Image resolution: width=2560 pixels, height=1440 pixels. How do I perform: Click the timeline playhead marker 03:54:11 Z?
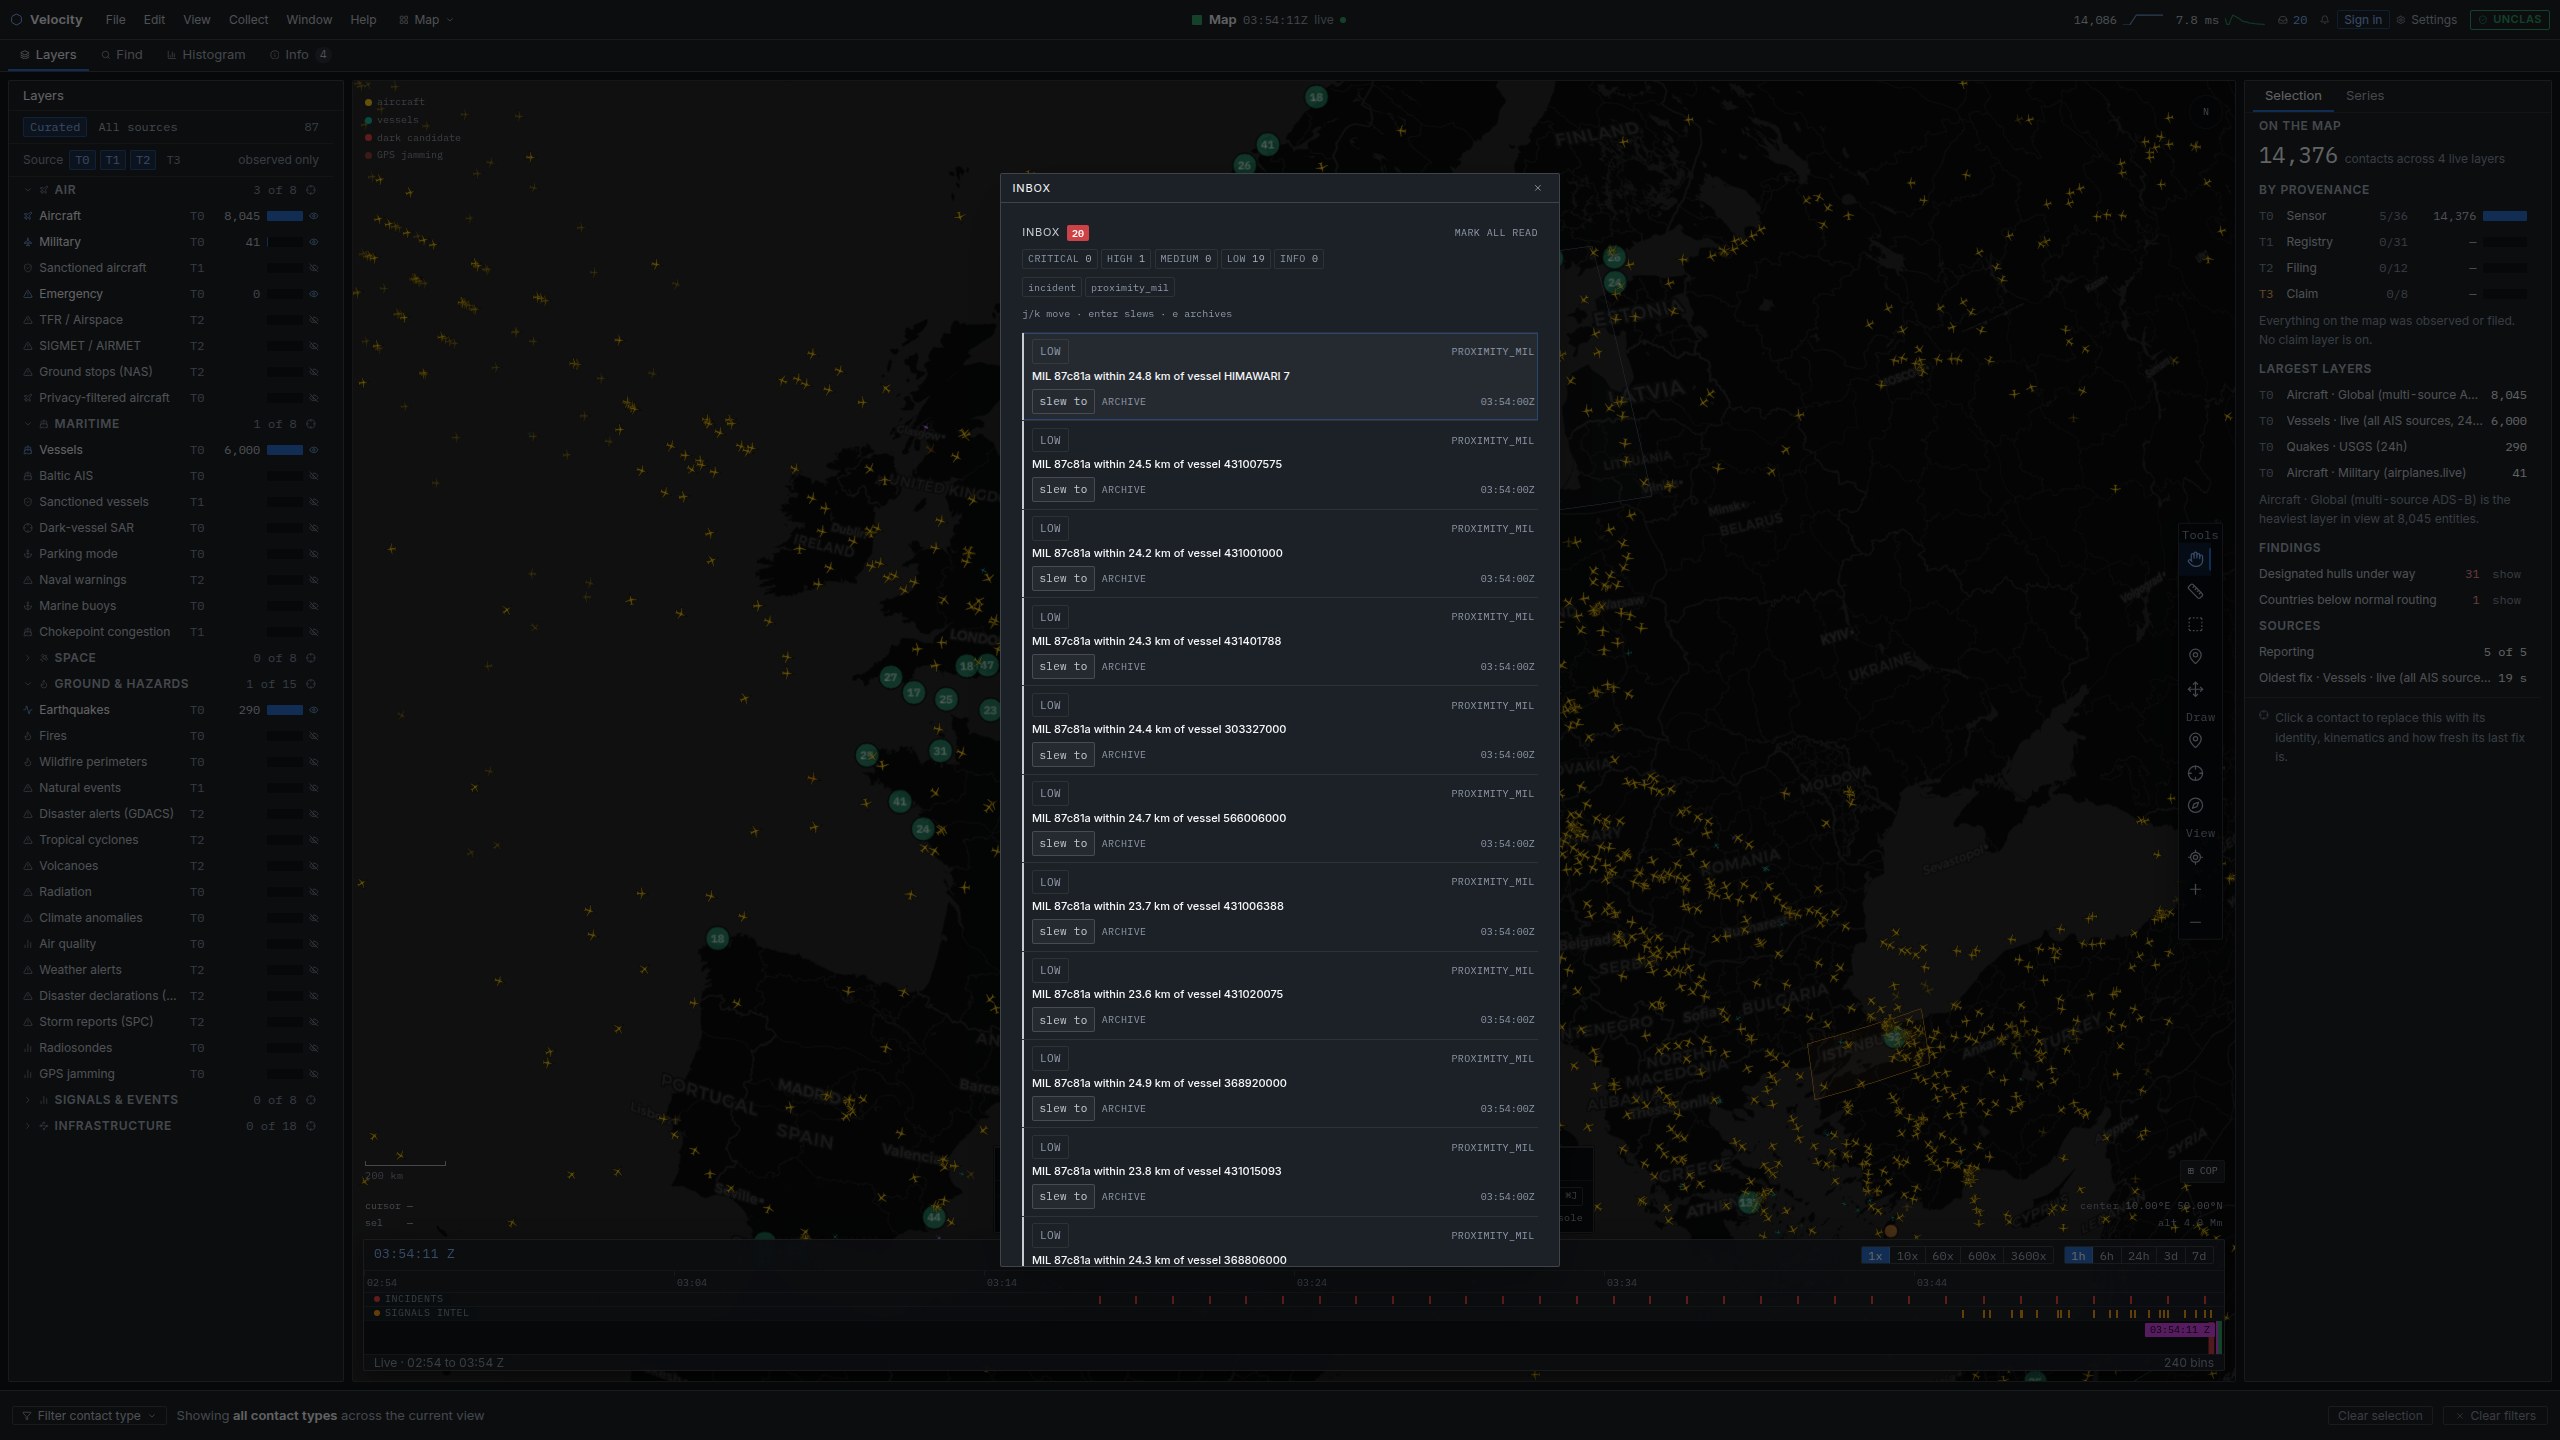tap(2178, 1330)
